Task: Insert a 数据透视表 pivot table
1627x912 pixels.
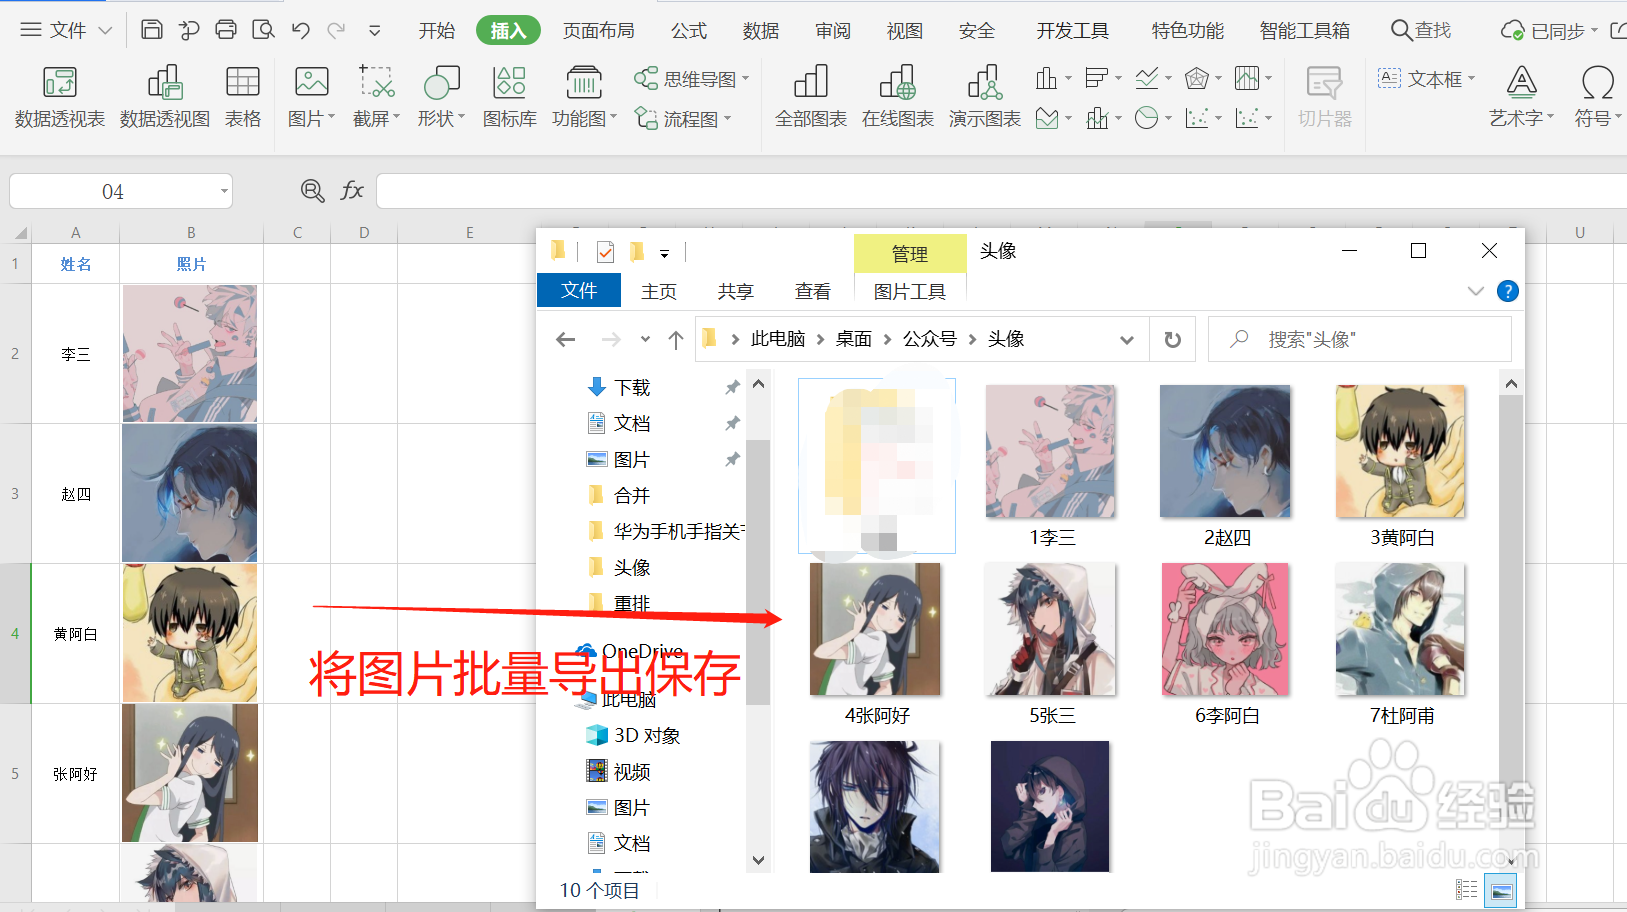Action: click(60, 97)
